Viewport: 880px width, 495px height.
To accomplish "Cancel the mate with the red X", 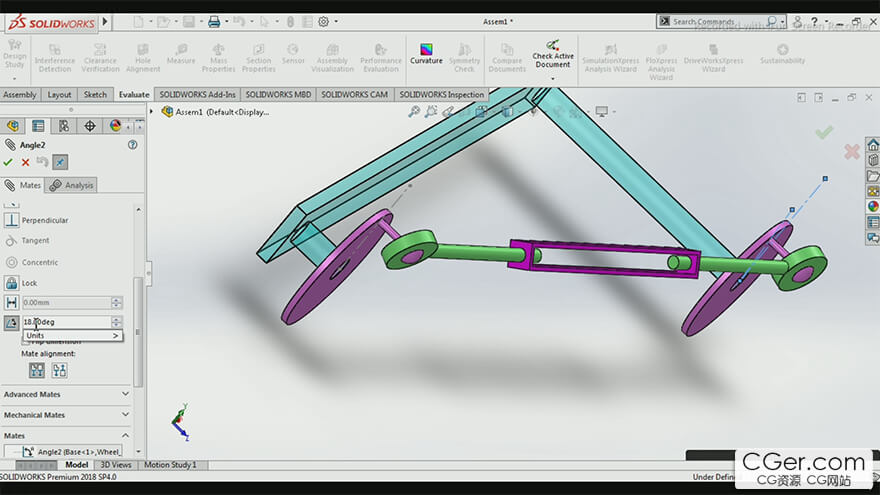I will (x=25, y=162).
